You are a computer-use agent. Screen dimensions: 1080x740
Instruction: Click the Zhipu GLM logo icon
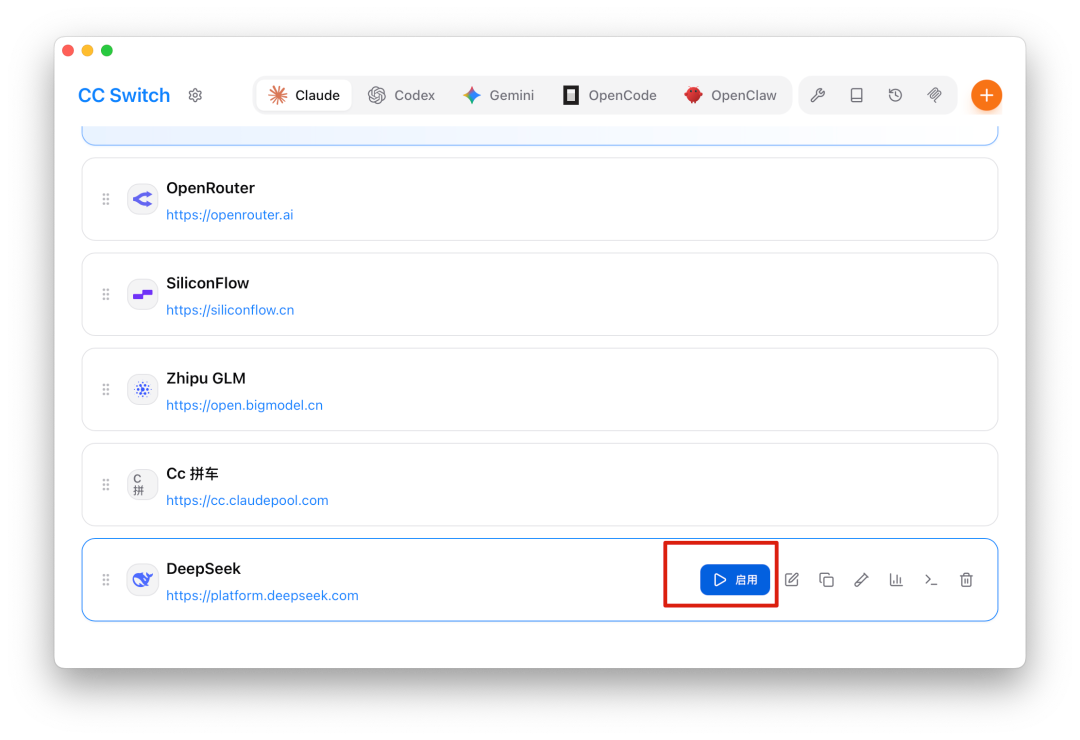(143, 389)
